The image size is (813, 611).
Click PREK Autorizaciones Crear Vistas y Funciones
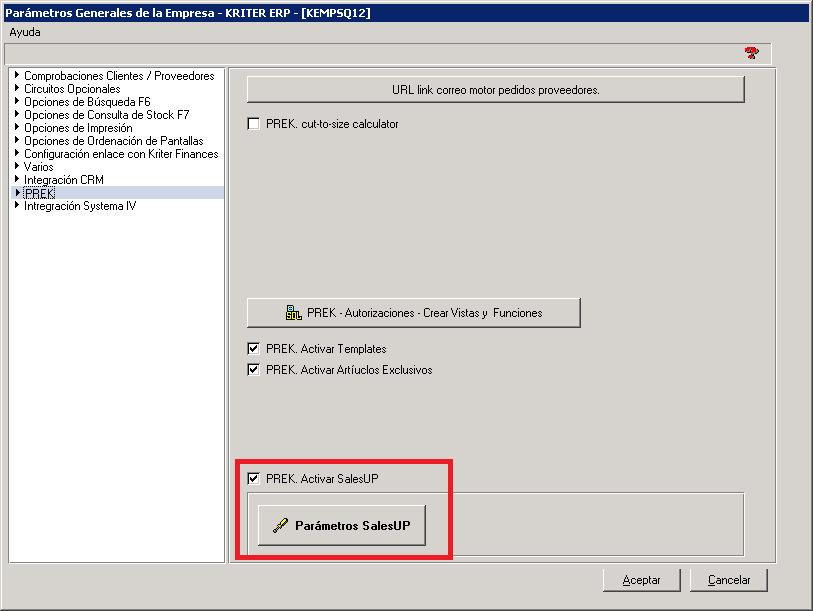click(x=414, y=313)
